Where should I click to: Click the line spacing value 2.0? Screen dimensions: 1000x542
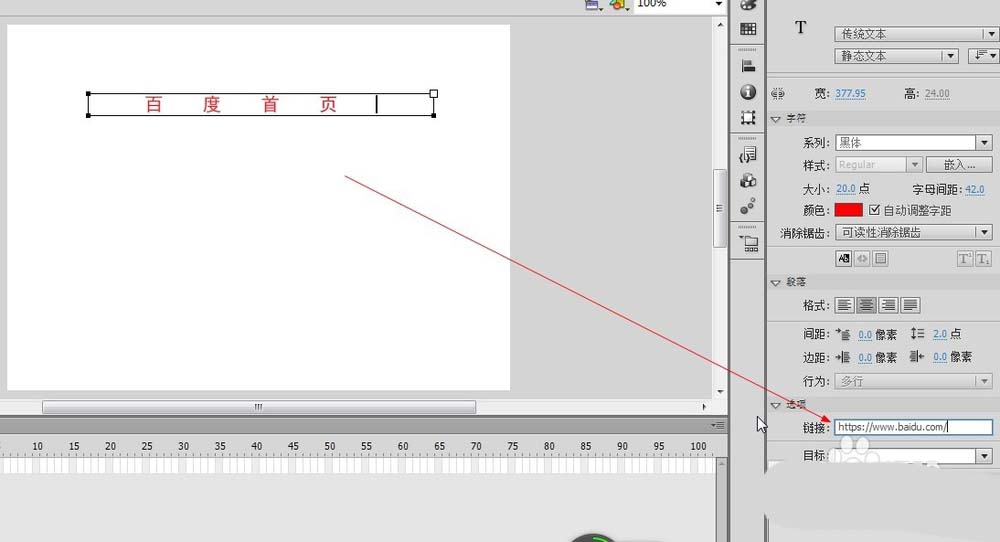(x=939, y=333)
